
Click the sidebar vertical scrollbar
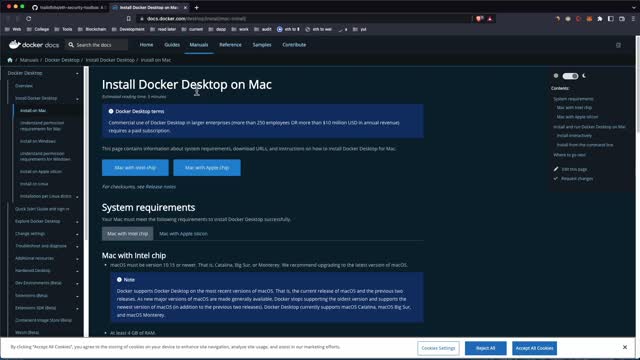86,153
